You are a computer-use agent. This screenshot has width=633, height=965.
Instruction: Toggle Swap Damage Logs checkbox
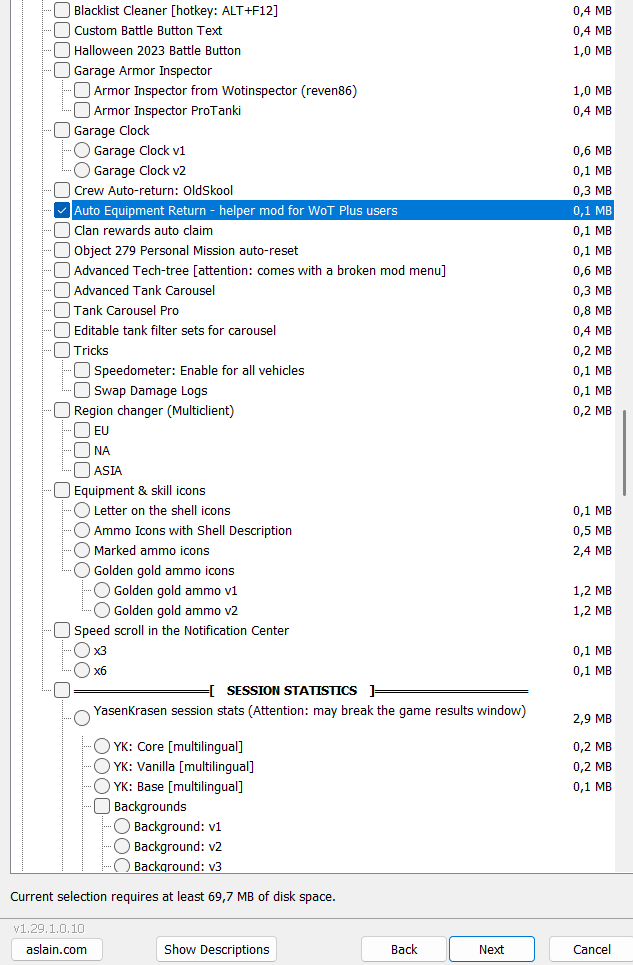click(x=82, y=390)
